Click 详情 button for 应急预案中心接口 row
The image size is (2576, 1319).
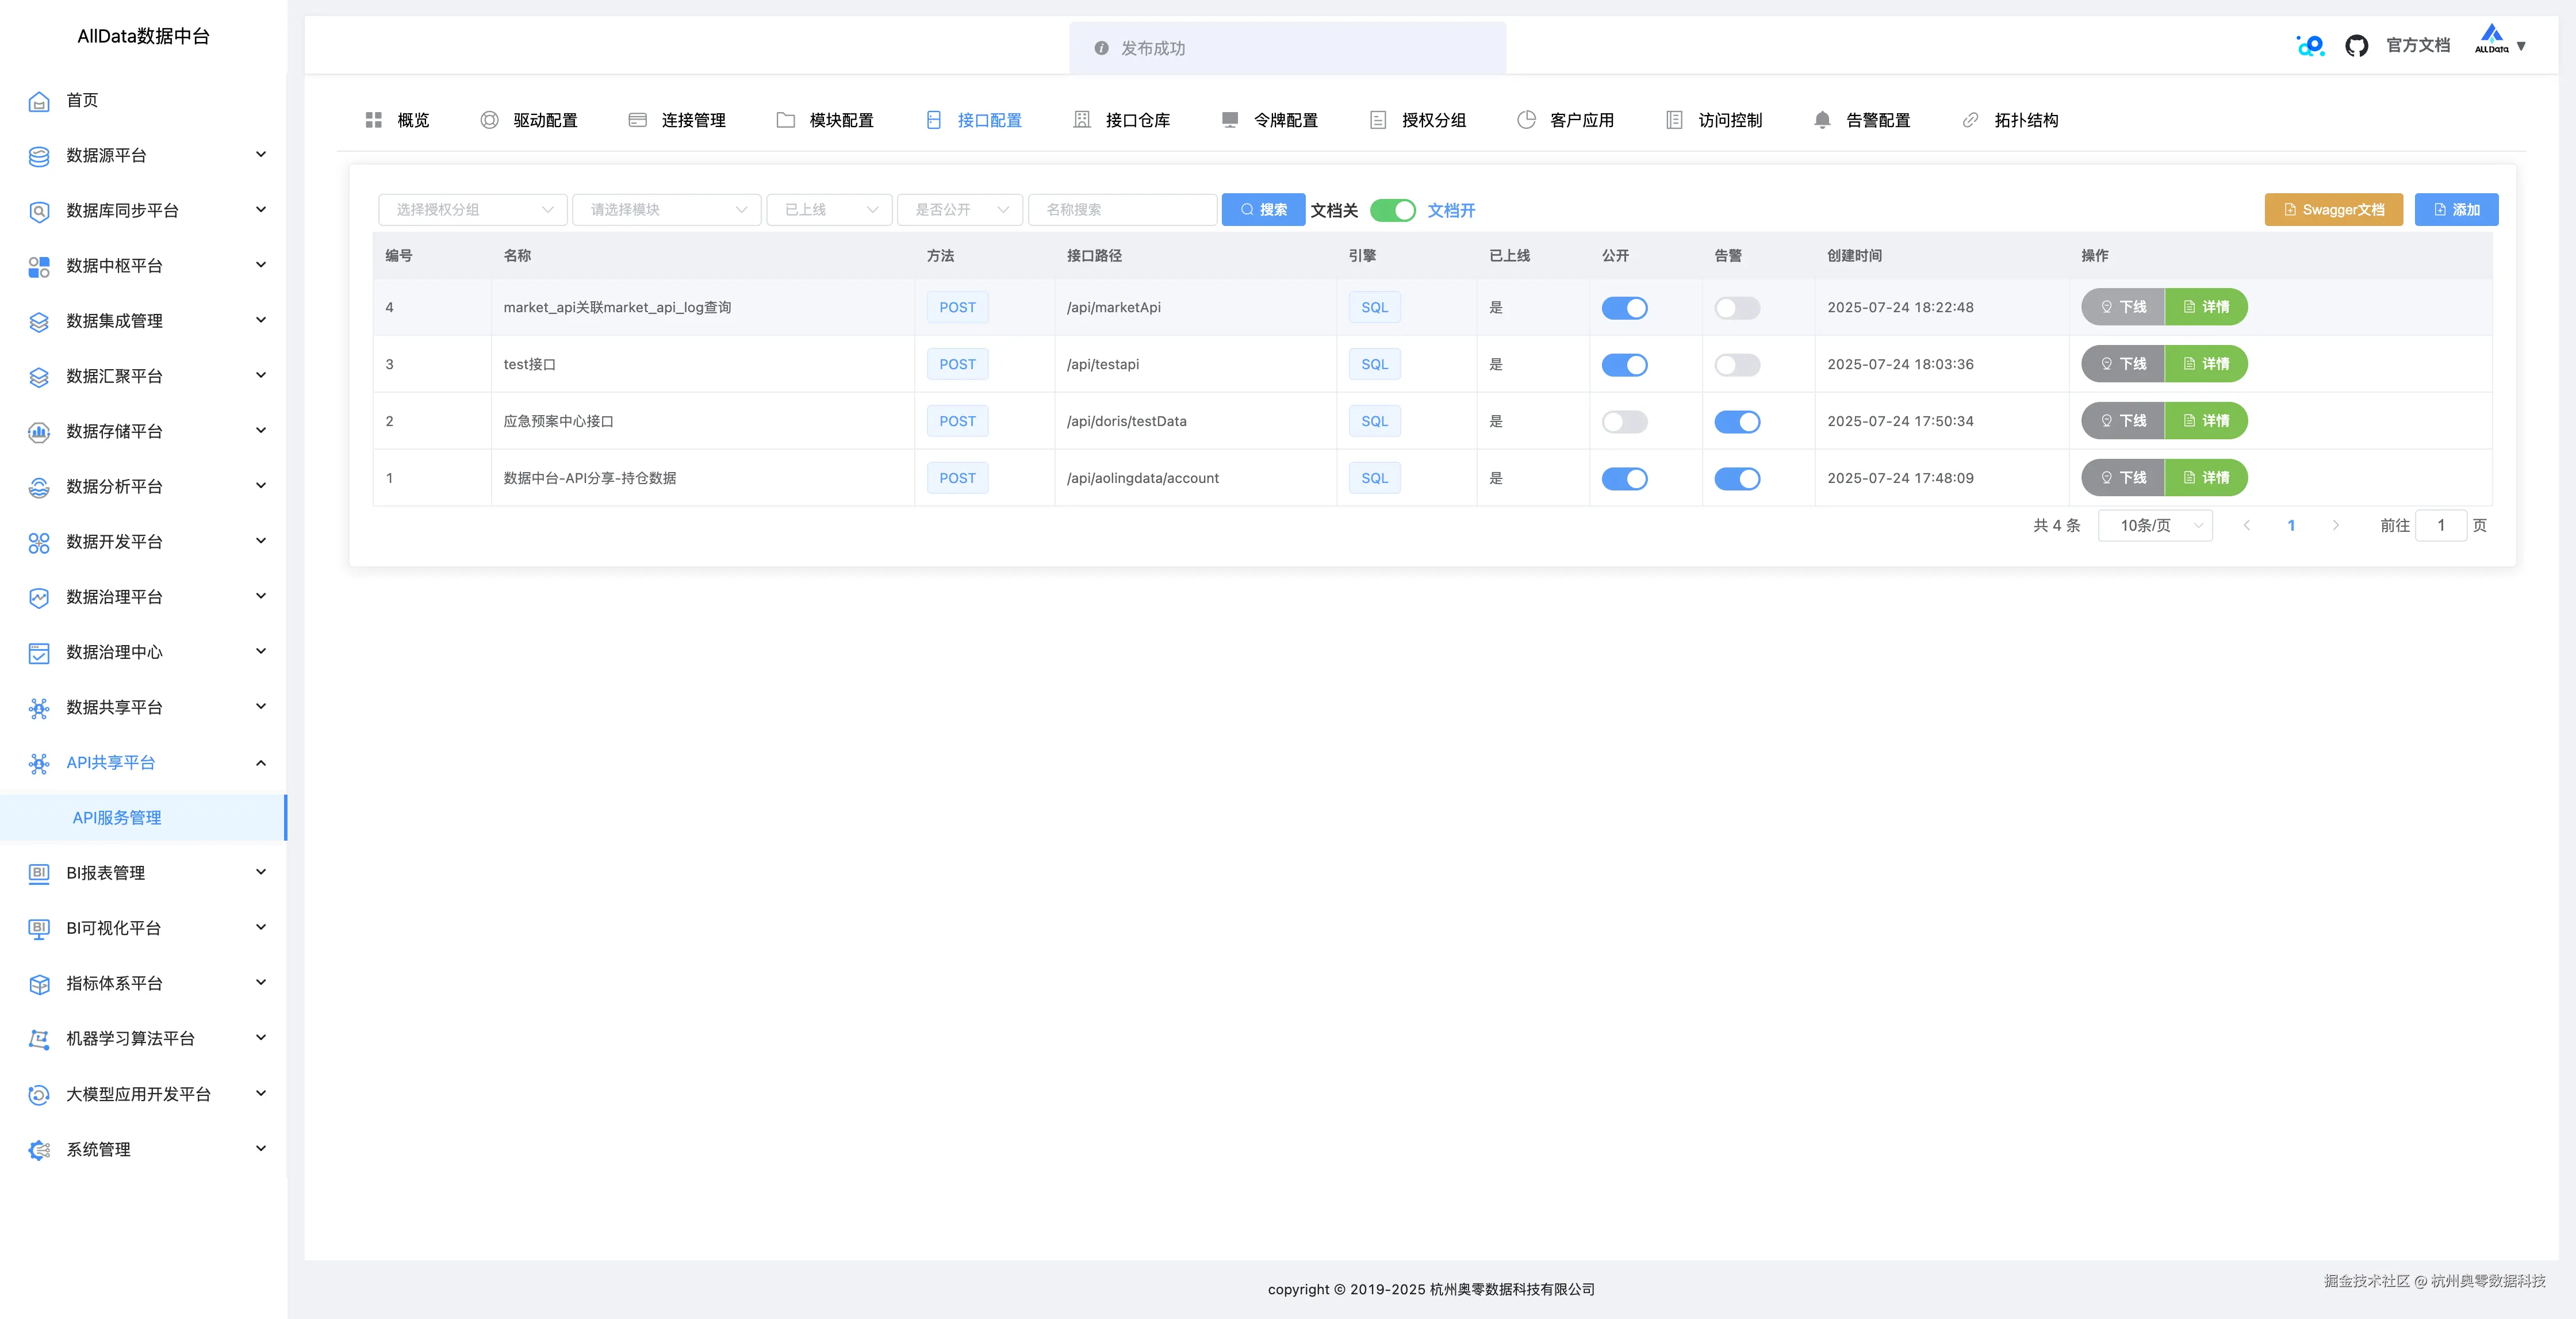pyautogui.click(x=2206, y=421)
